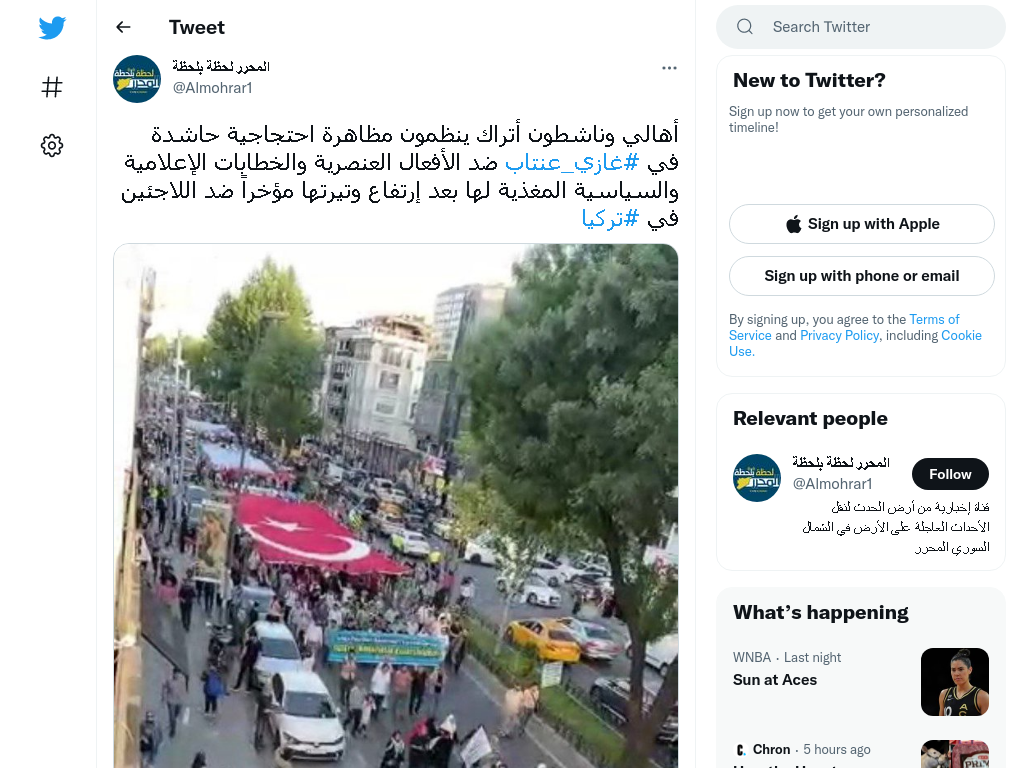This screenshot has height=768, width=1024.
Task: Open the tweet's three-dot more menu
Action: 669,68
